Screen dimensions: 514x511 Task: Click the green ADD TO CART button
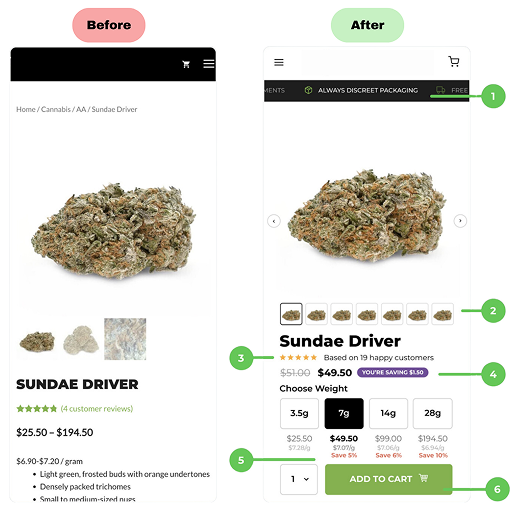click(389, 479)
